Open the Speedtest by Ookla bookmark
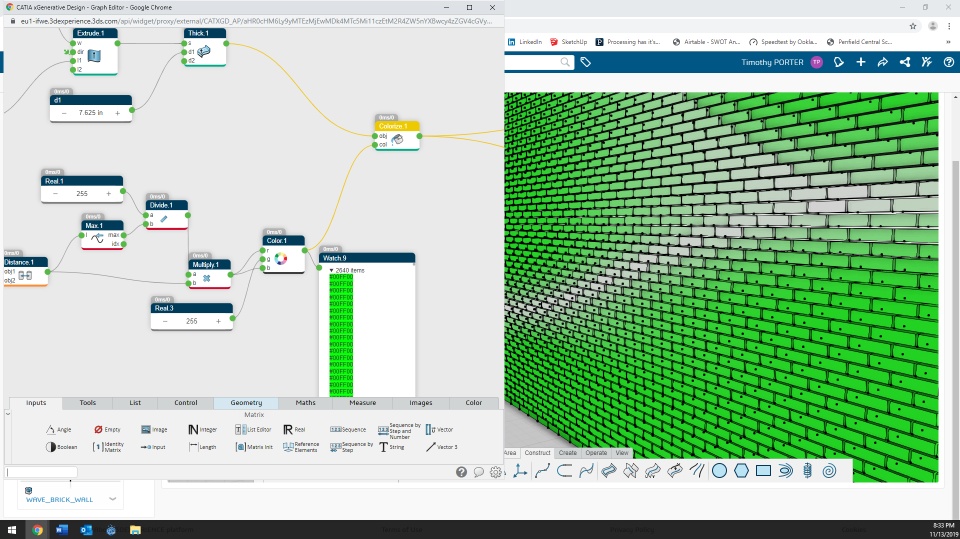The image size is (960, 539). click(783, 42)
